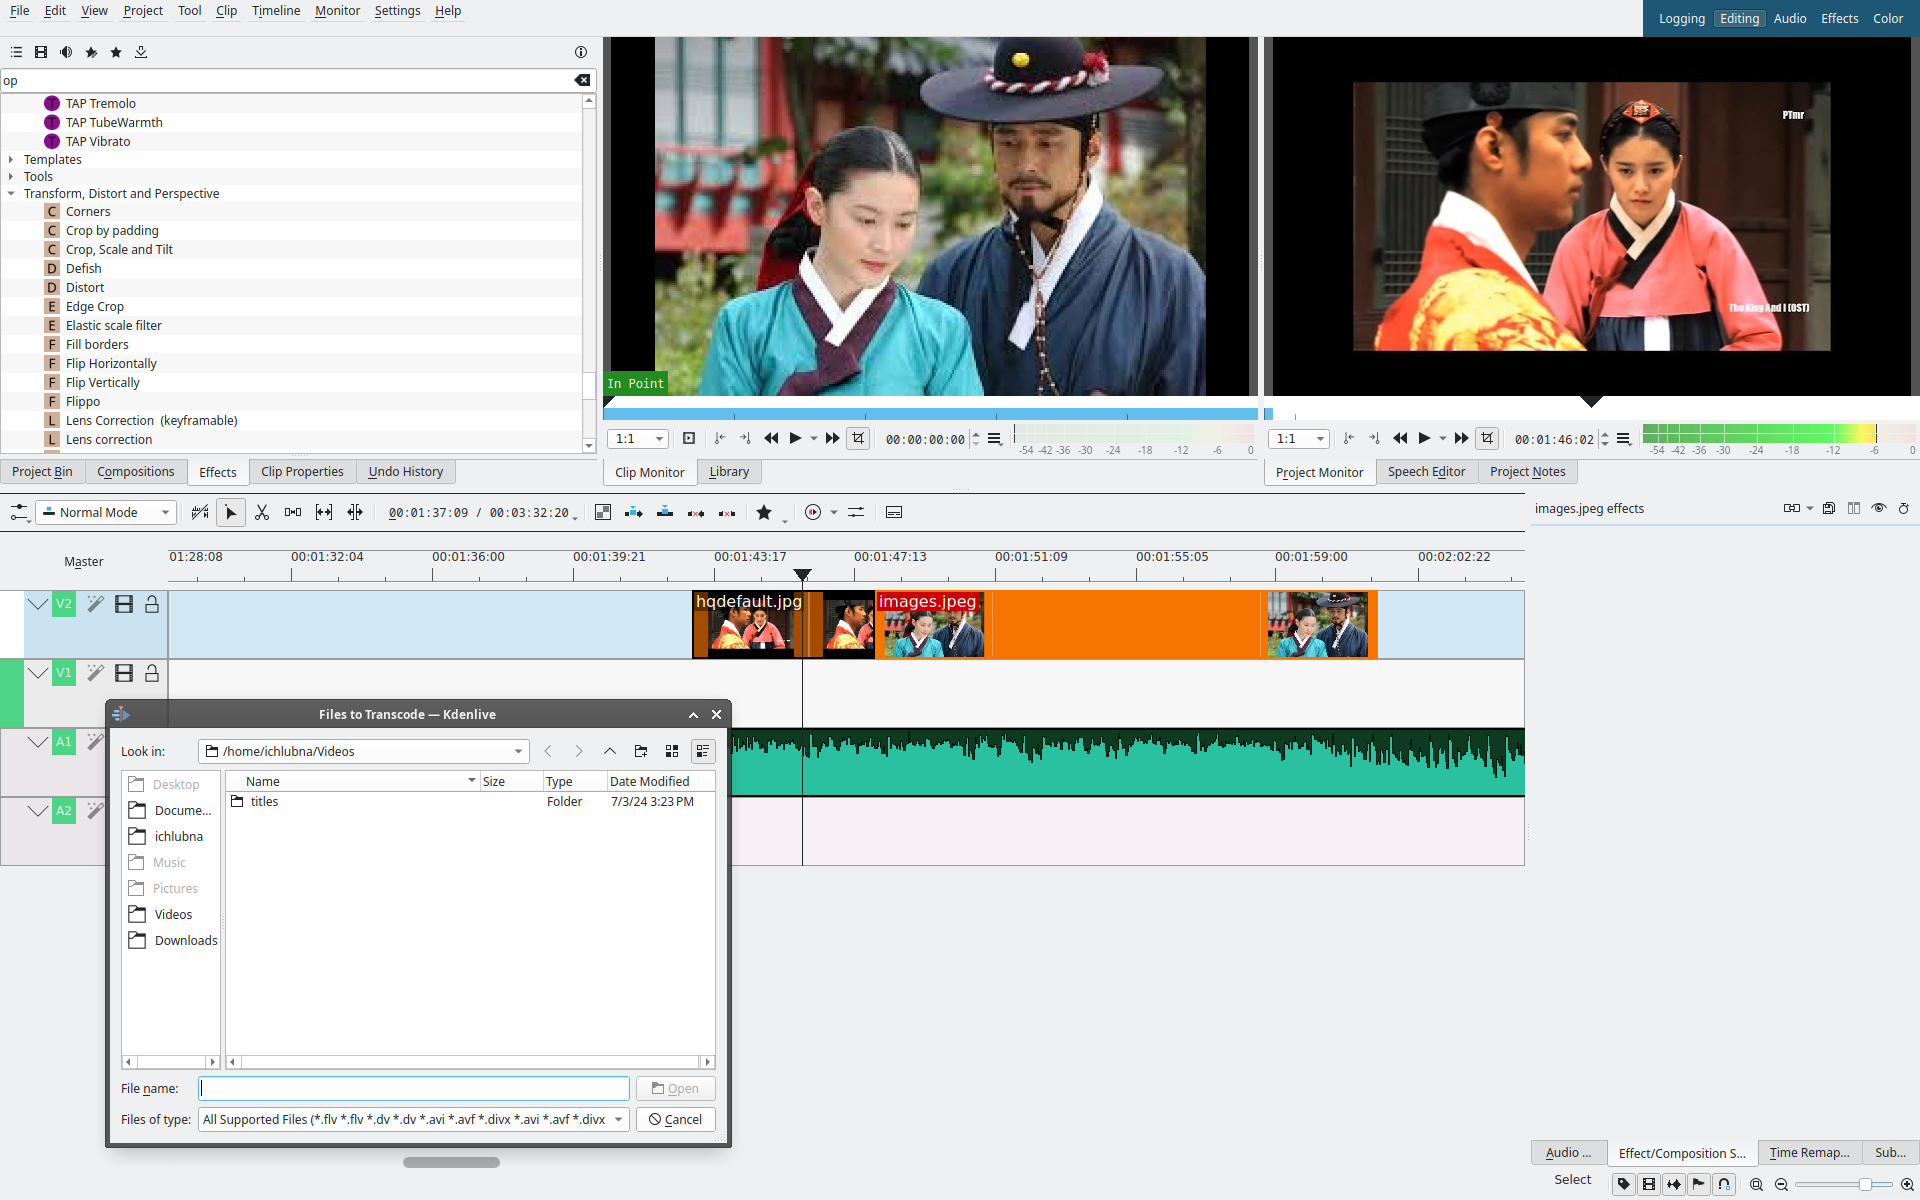Hide track V2 video via film icon
The height and width of the screenshot is (1200, 1920).
(x=124, y=604)
